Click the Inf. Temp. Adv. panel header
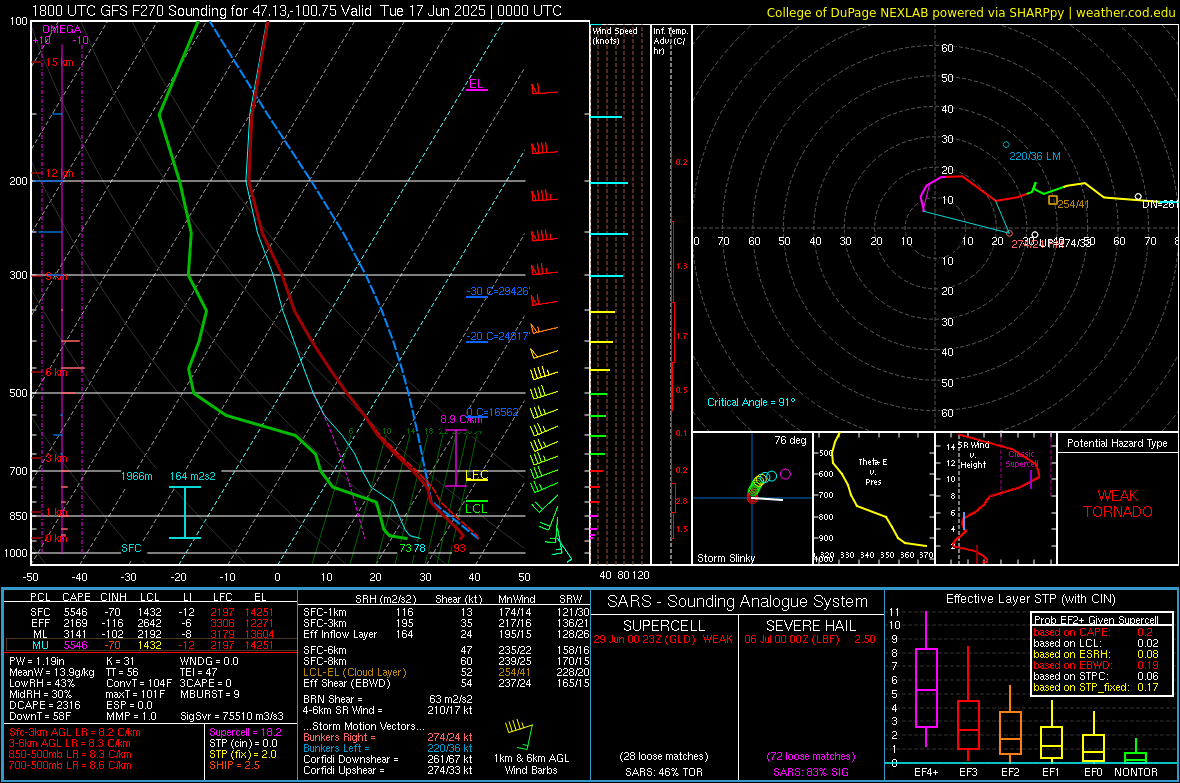 point(670,41)
